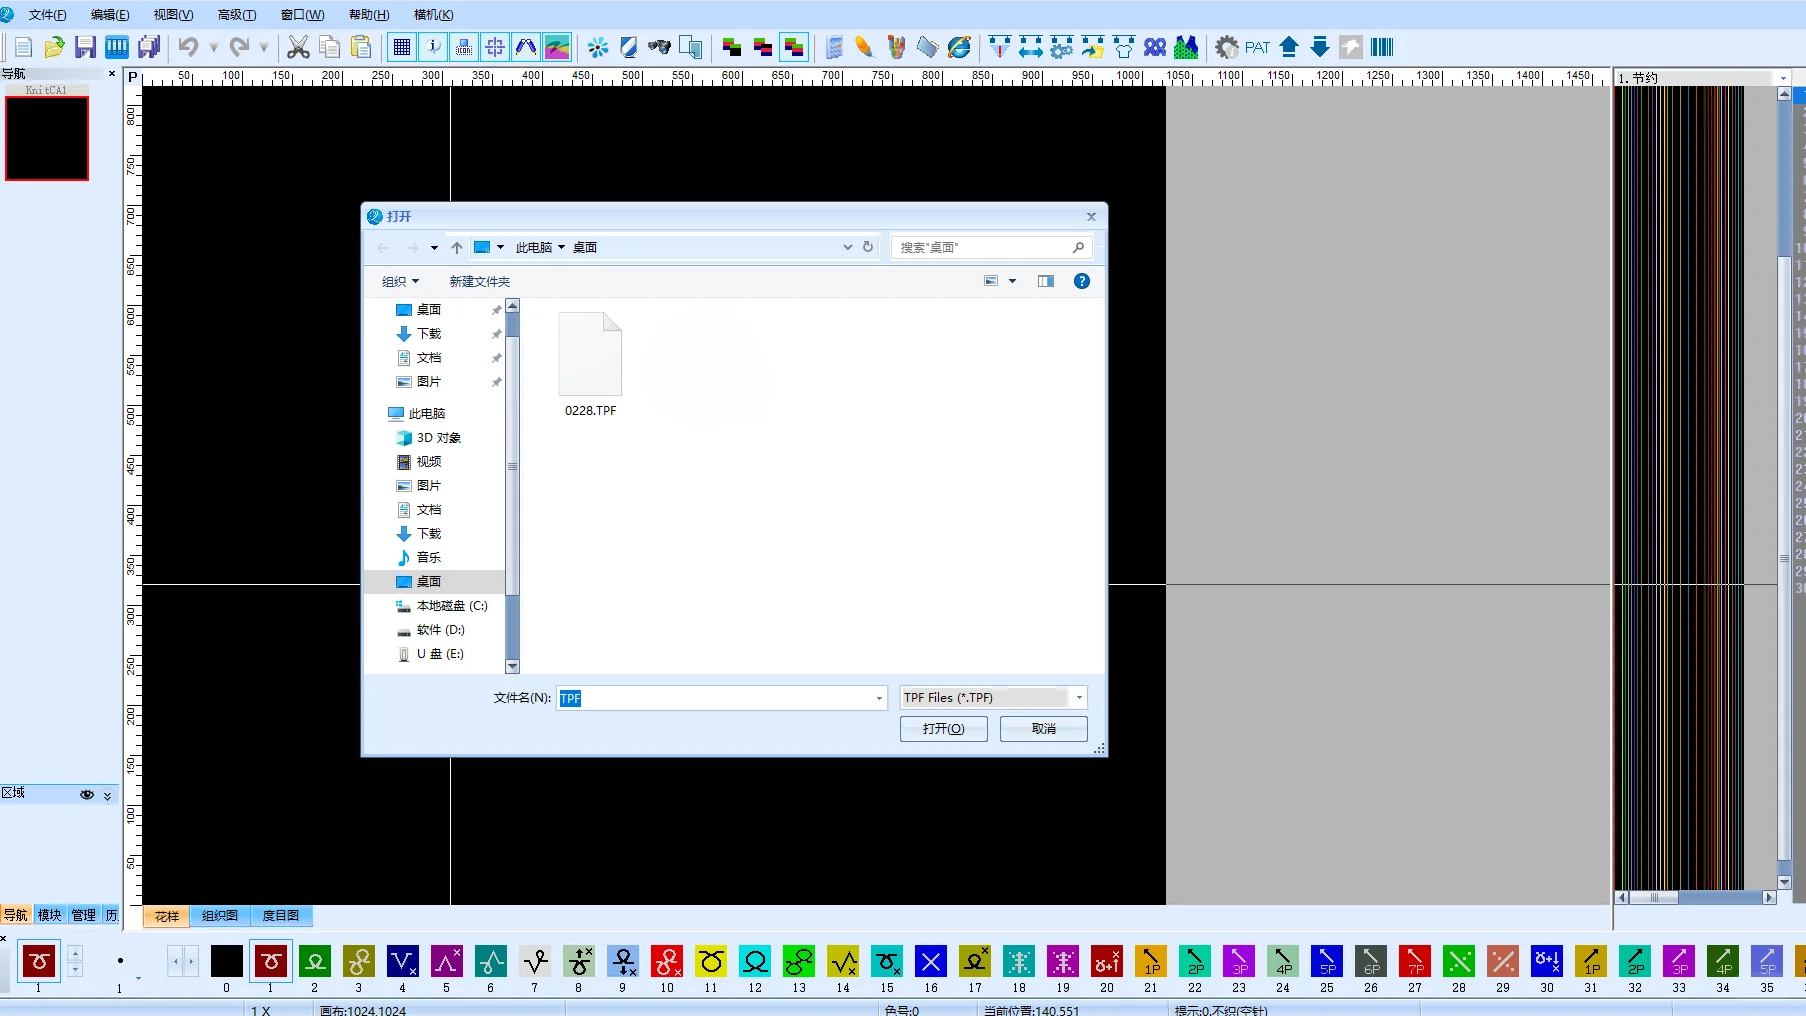Screen dimensions: 1806x1016
Task: Click the refresh icon in the address bar
Action: (x=868, y=247)
